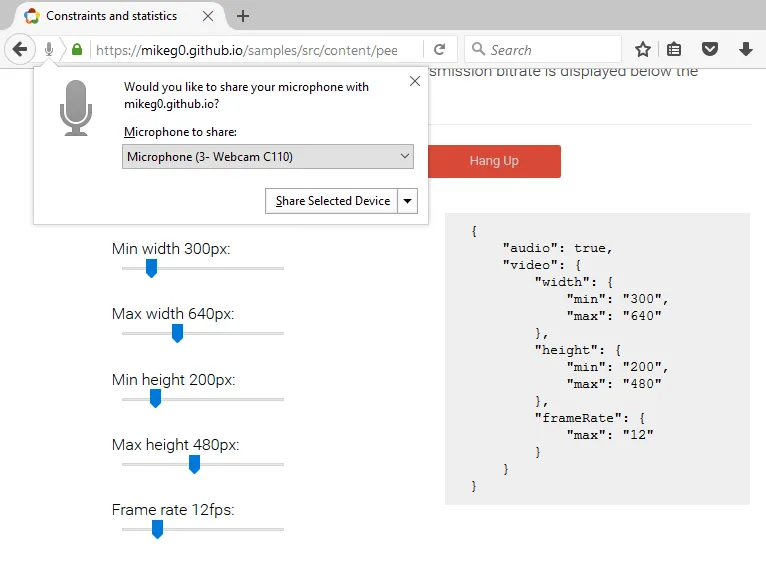The height and width of the screenshot is (570, 766).
Task: Click the microphone permission icon in address bar
Action: point(49,49)
